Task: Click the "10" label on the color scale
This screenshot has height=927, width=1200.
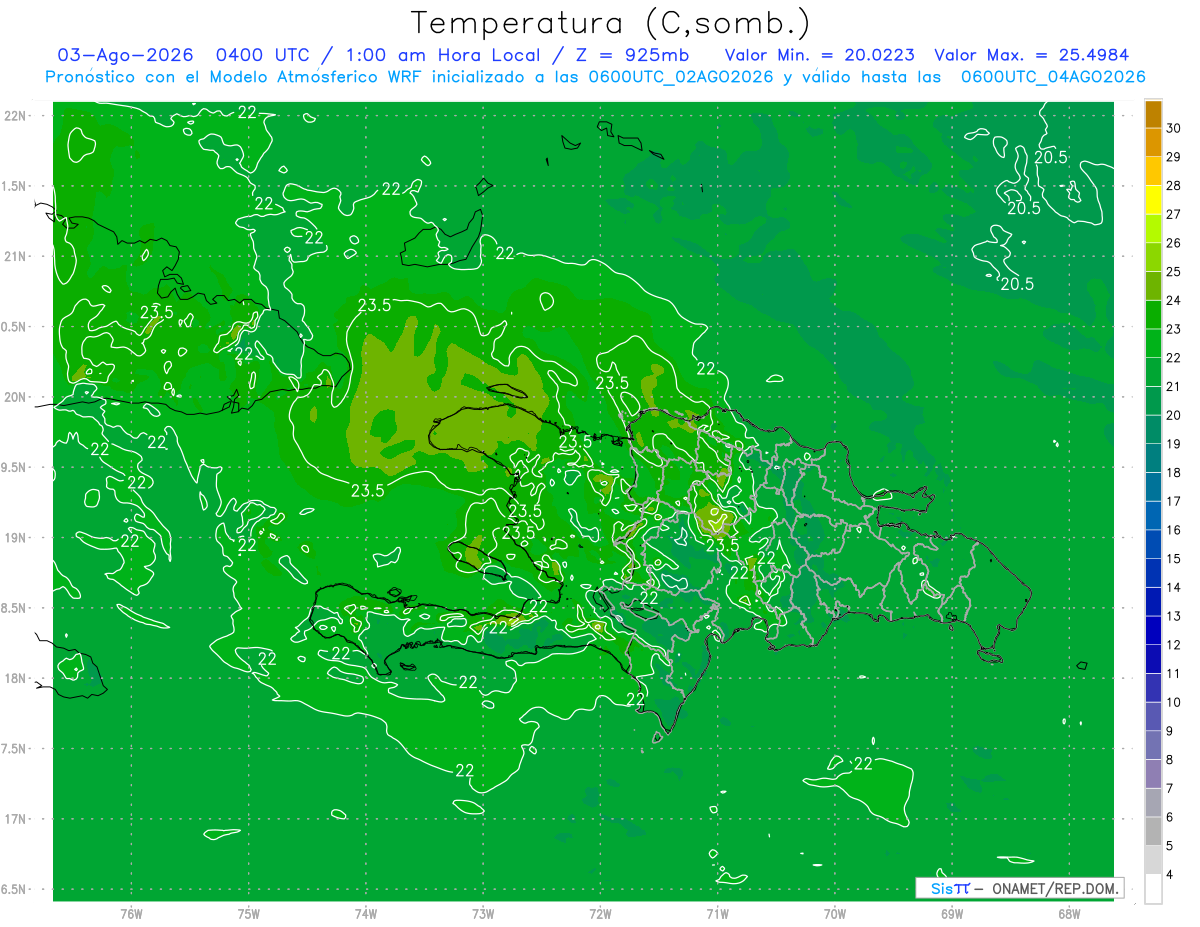Action: click(1174, 702)
